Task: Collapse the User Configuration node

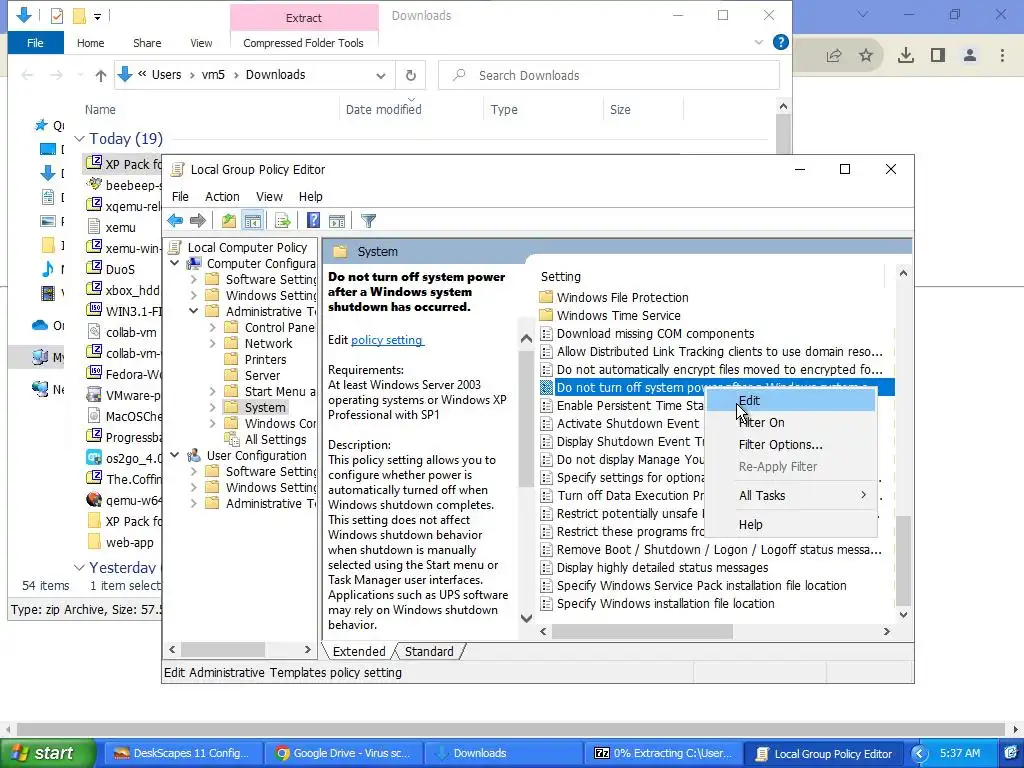Action: [175, 455]
